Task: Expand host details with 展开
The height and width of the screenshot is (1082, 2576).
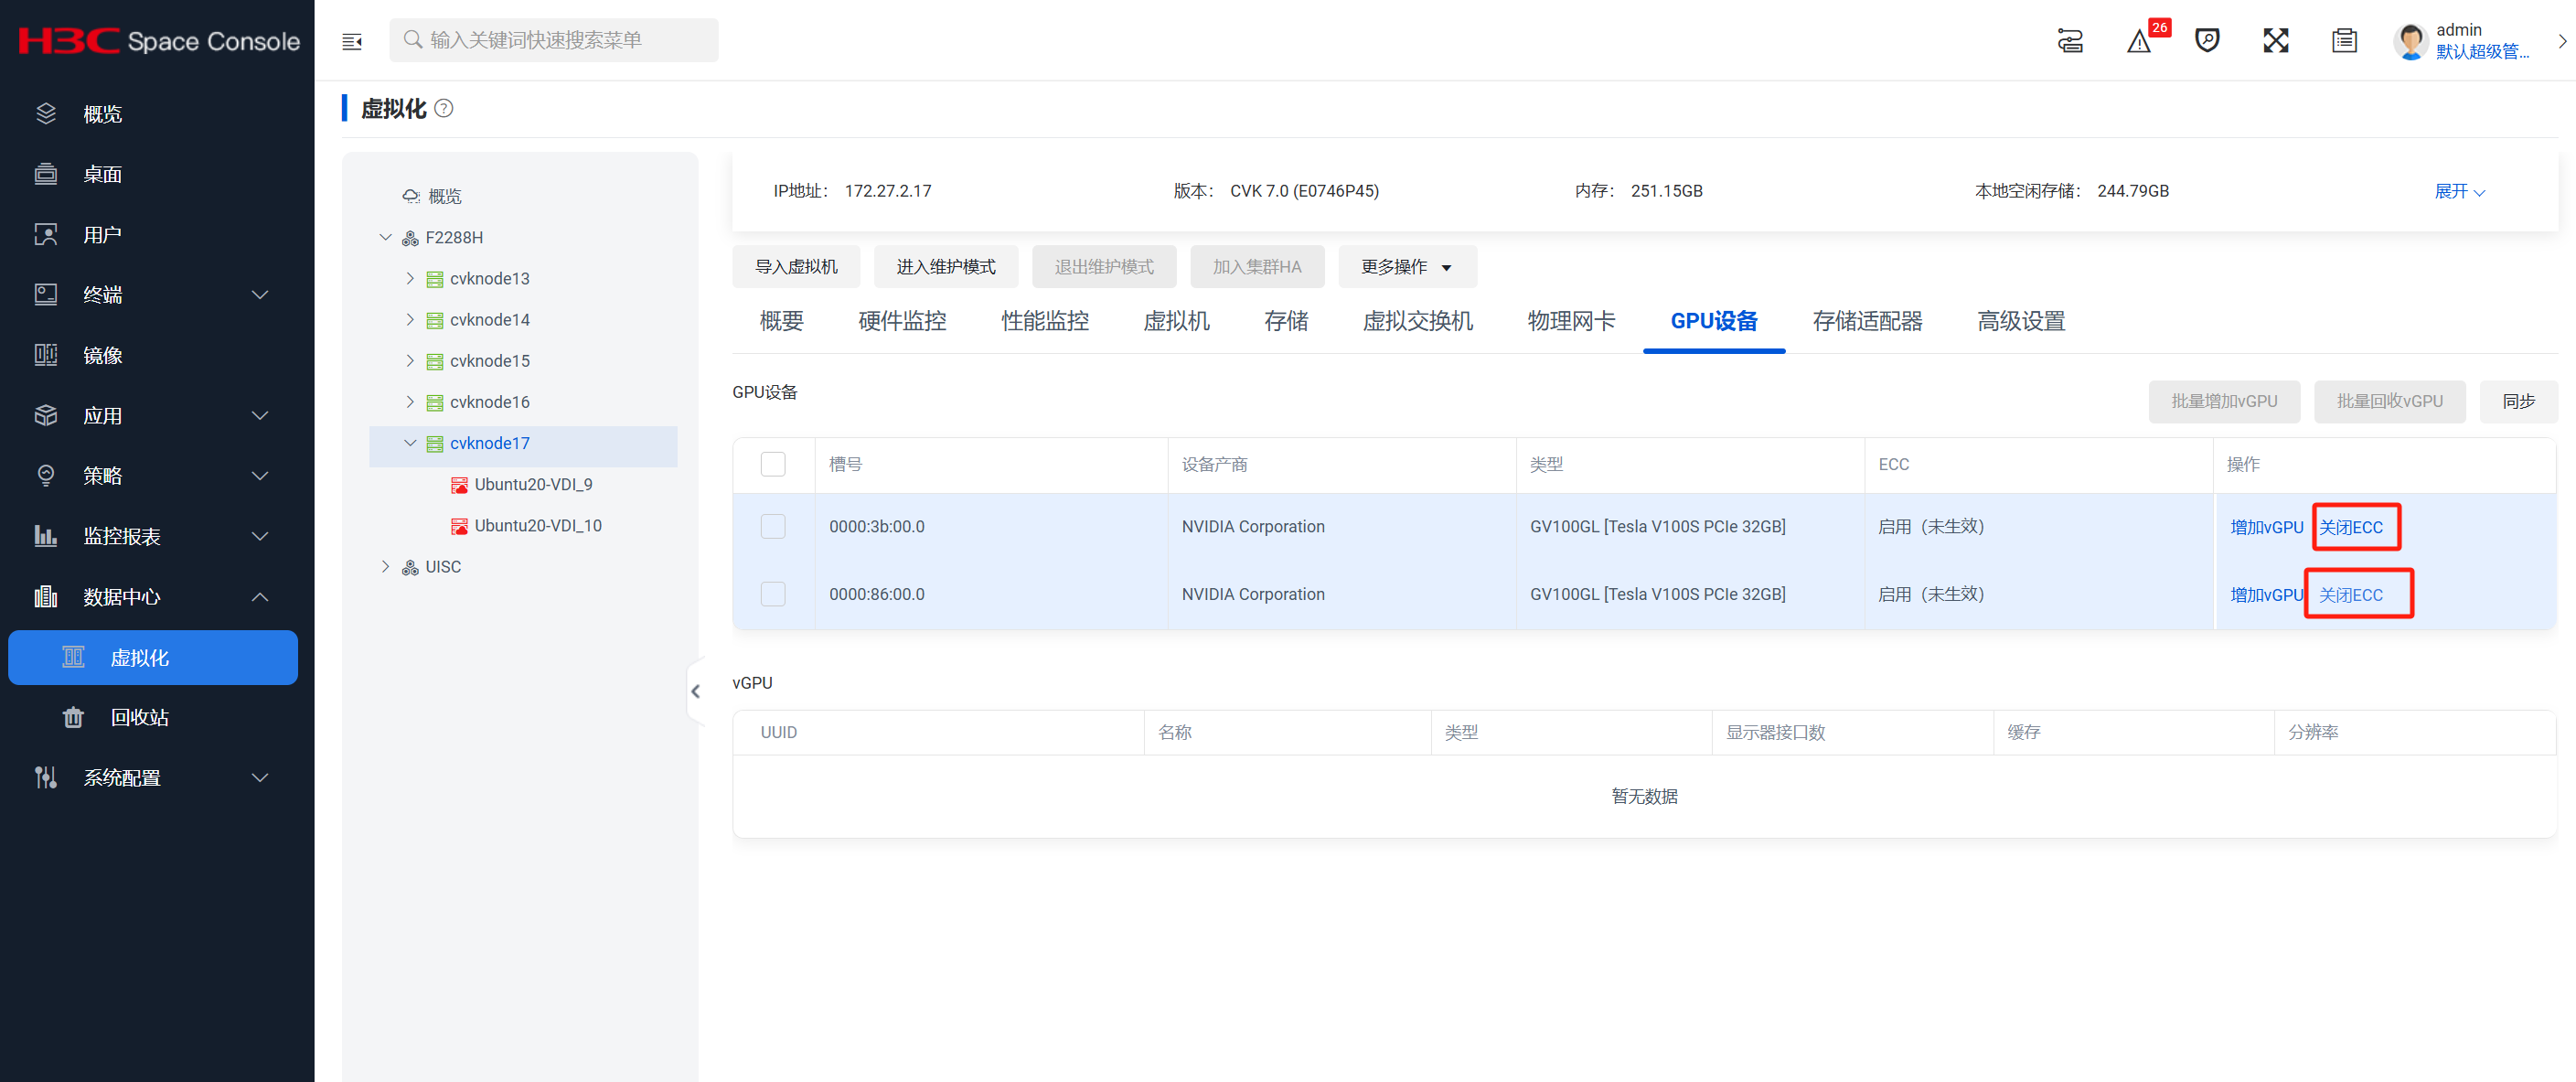Action: point(2459,191)
